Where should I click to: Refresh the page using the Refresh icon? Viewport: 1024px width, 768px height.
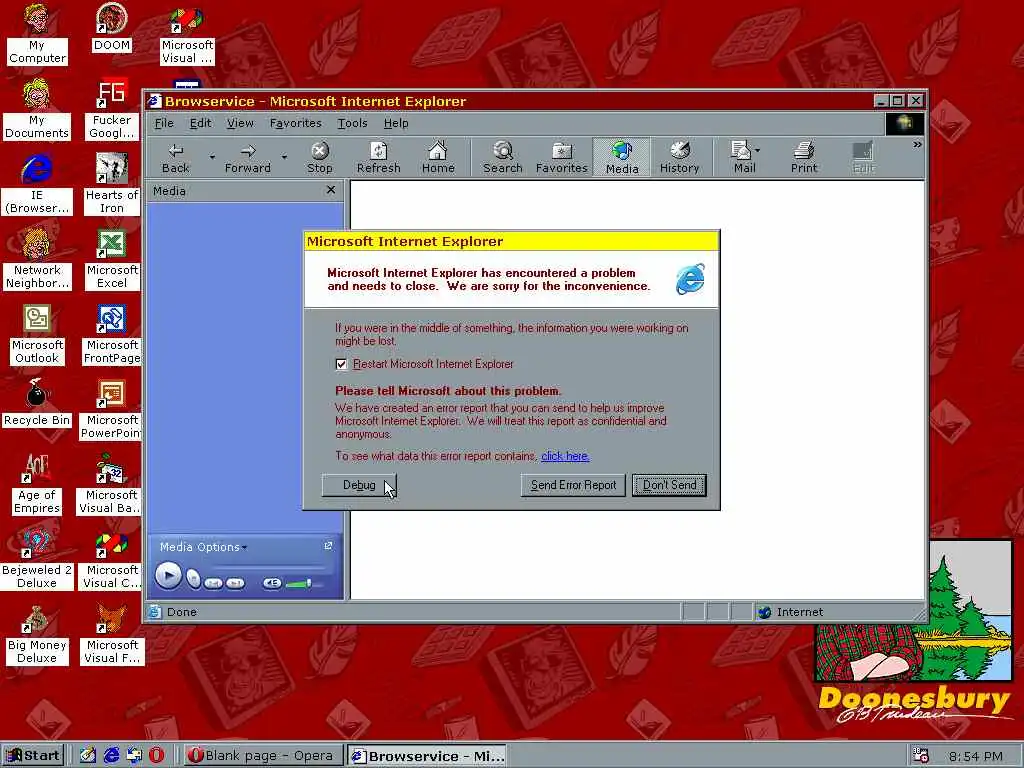pos(378,158)
